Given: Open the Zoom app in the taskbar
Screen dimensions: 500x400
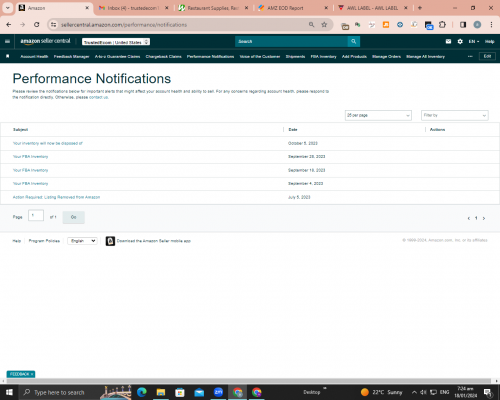Looking at the screenshot, I should point(218,392).
